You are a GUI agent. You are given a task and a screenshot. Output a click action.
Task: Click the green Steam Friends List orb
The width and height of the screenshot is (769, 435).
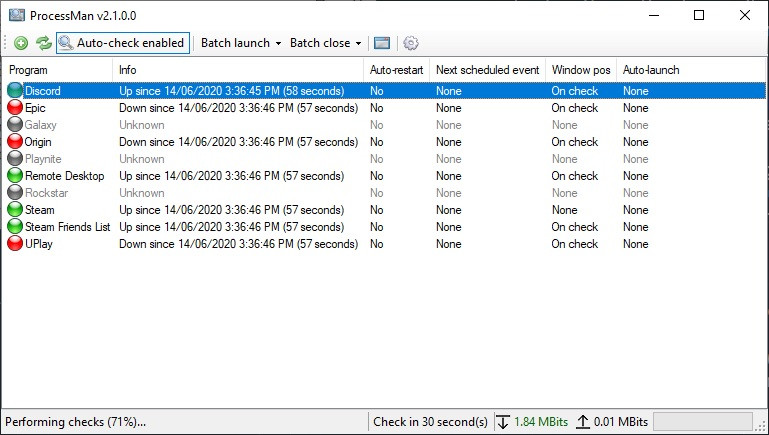(x=15, y=227)
